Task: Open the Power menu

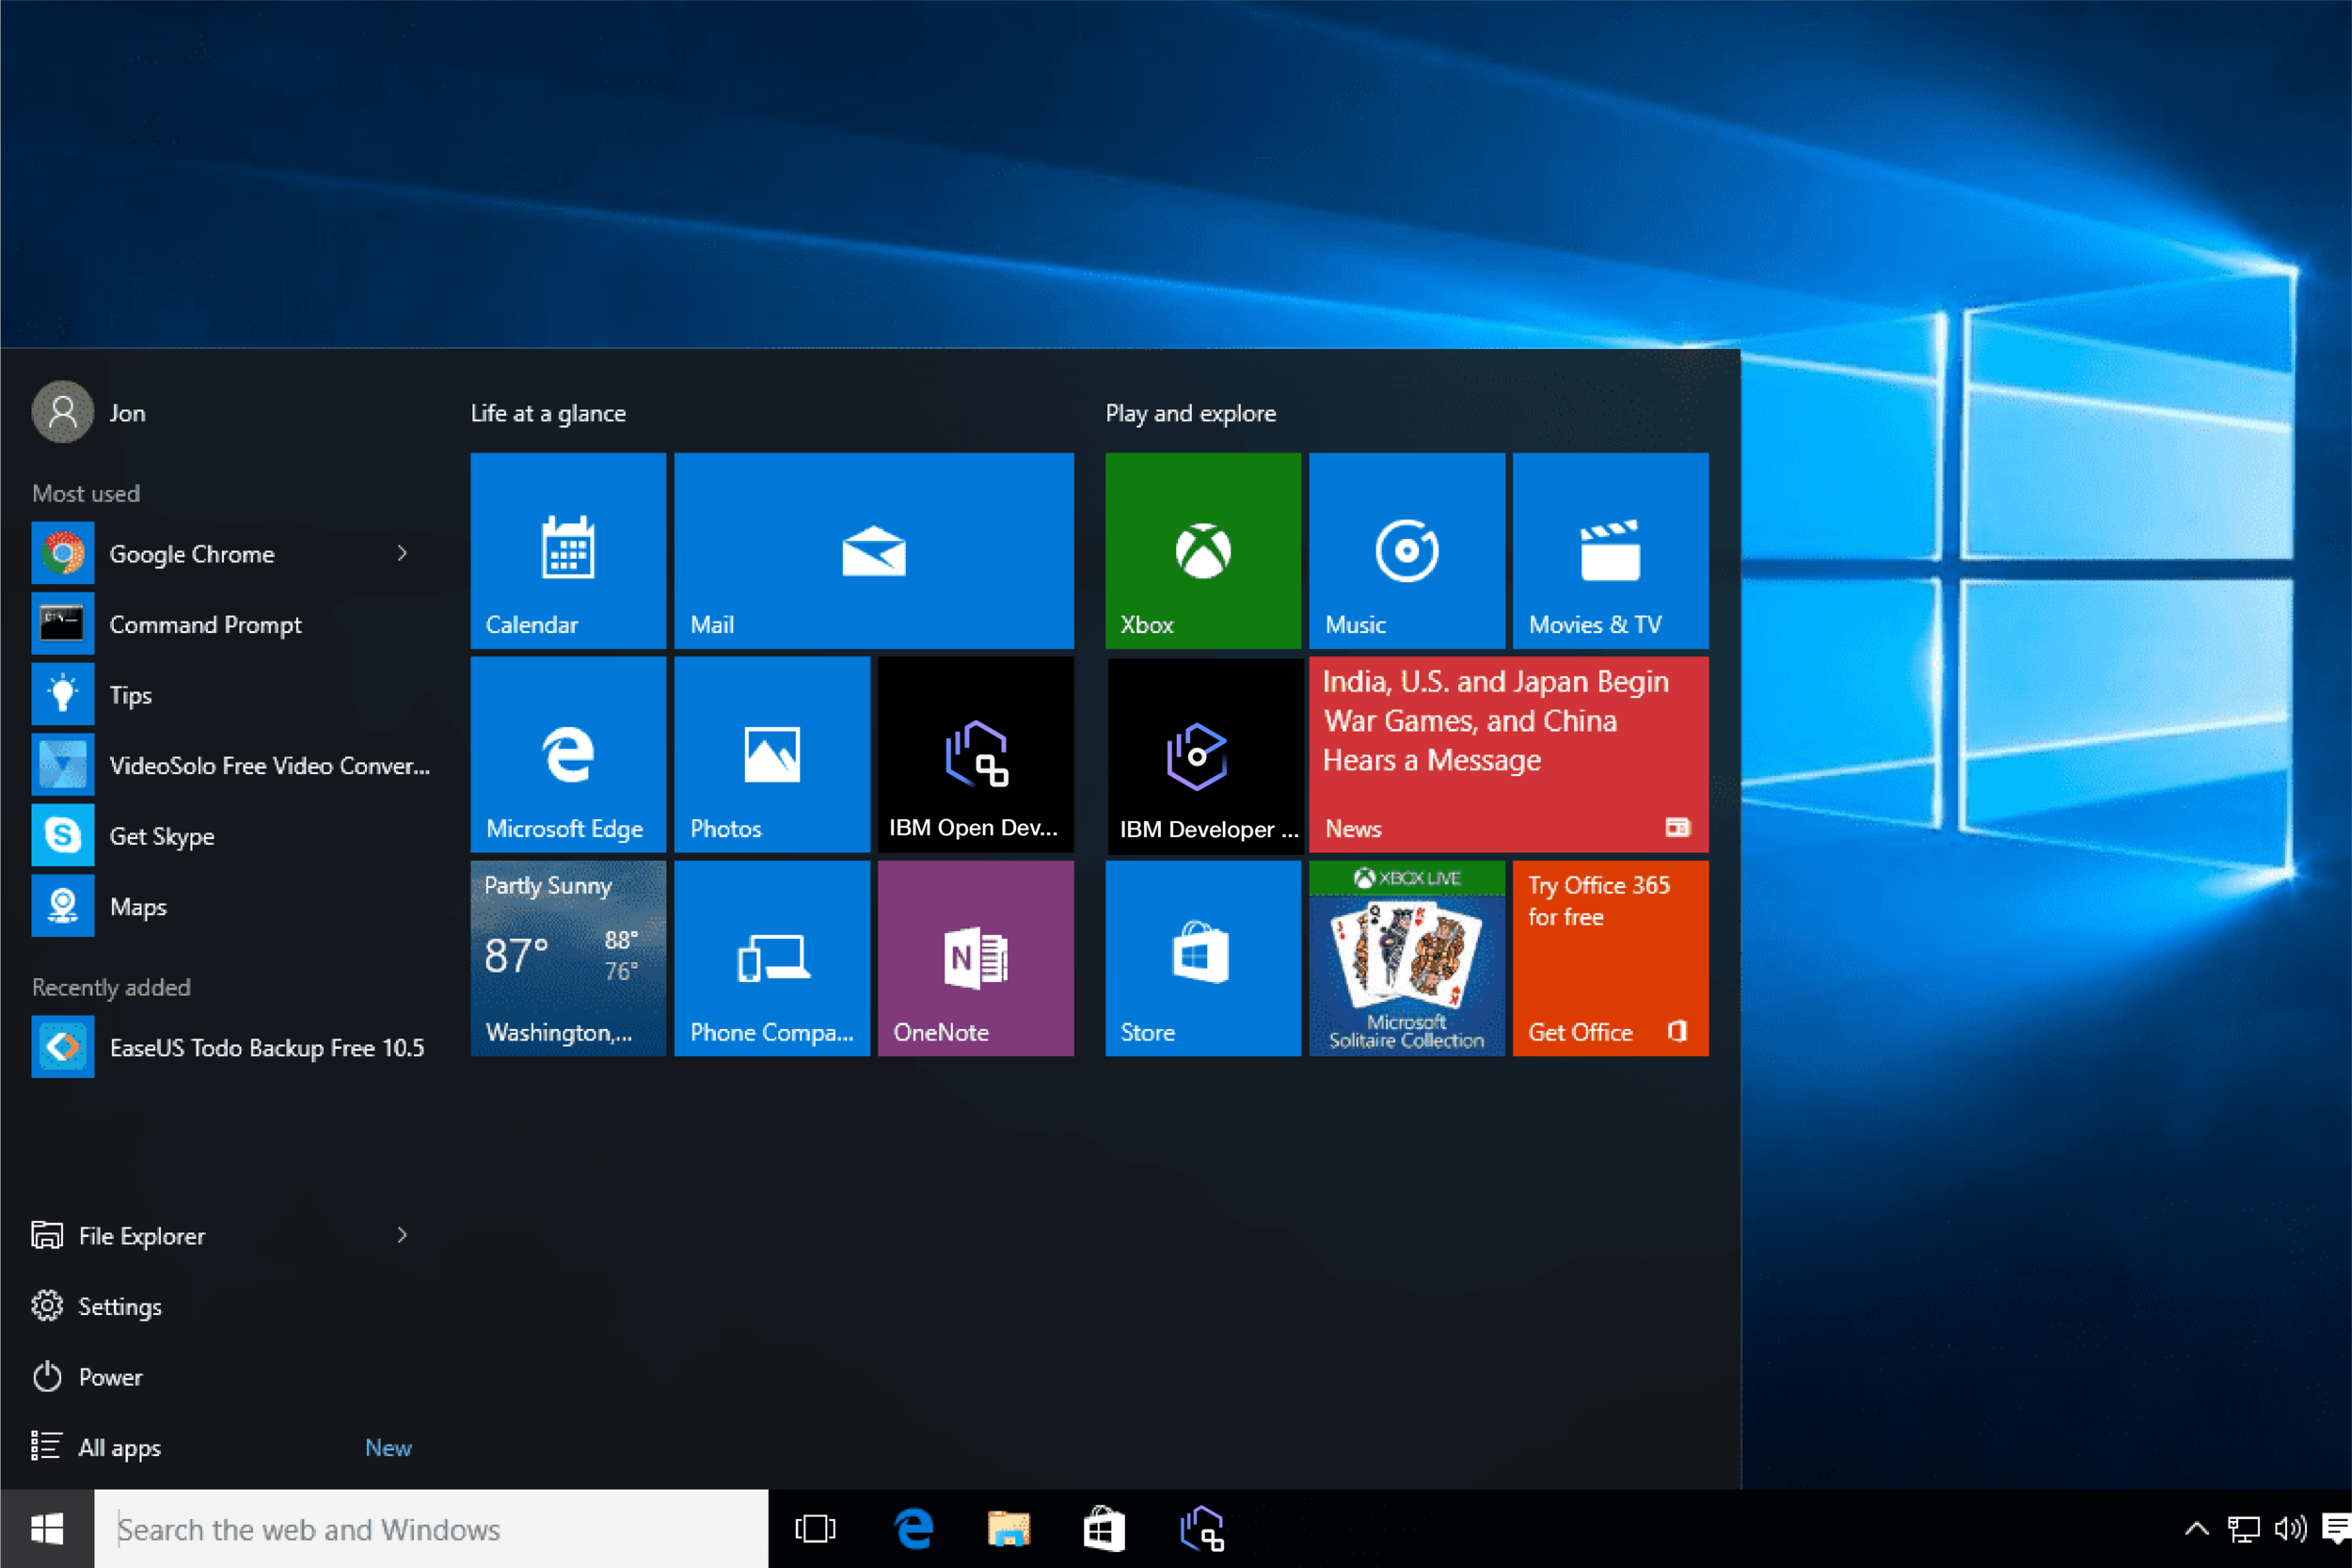Action: (x=110, y=1377)
